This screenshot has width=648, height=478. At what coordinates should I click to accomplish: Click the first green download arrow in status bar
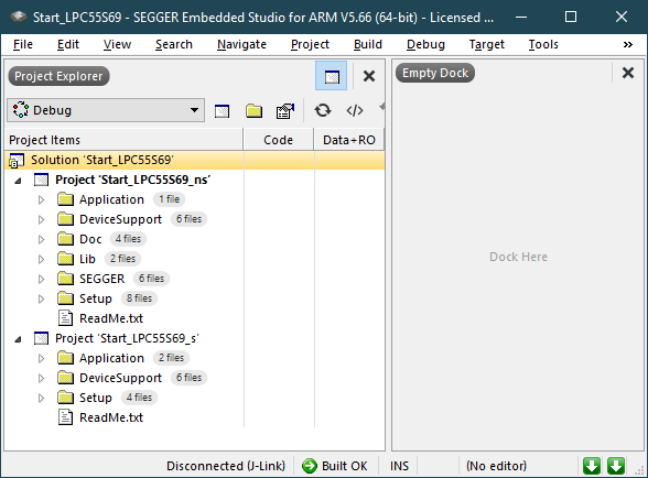(592, 466)
